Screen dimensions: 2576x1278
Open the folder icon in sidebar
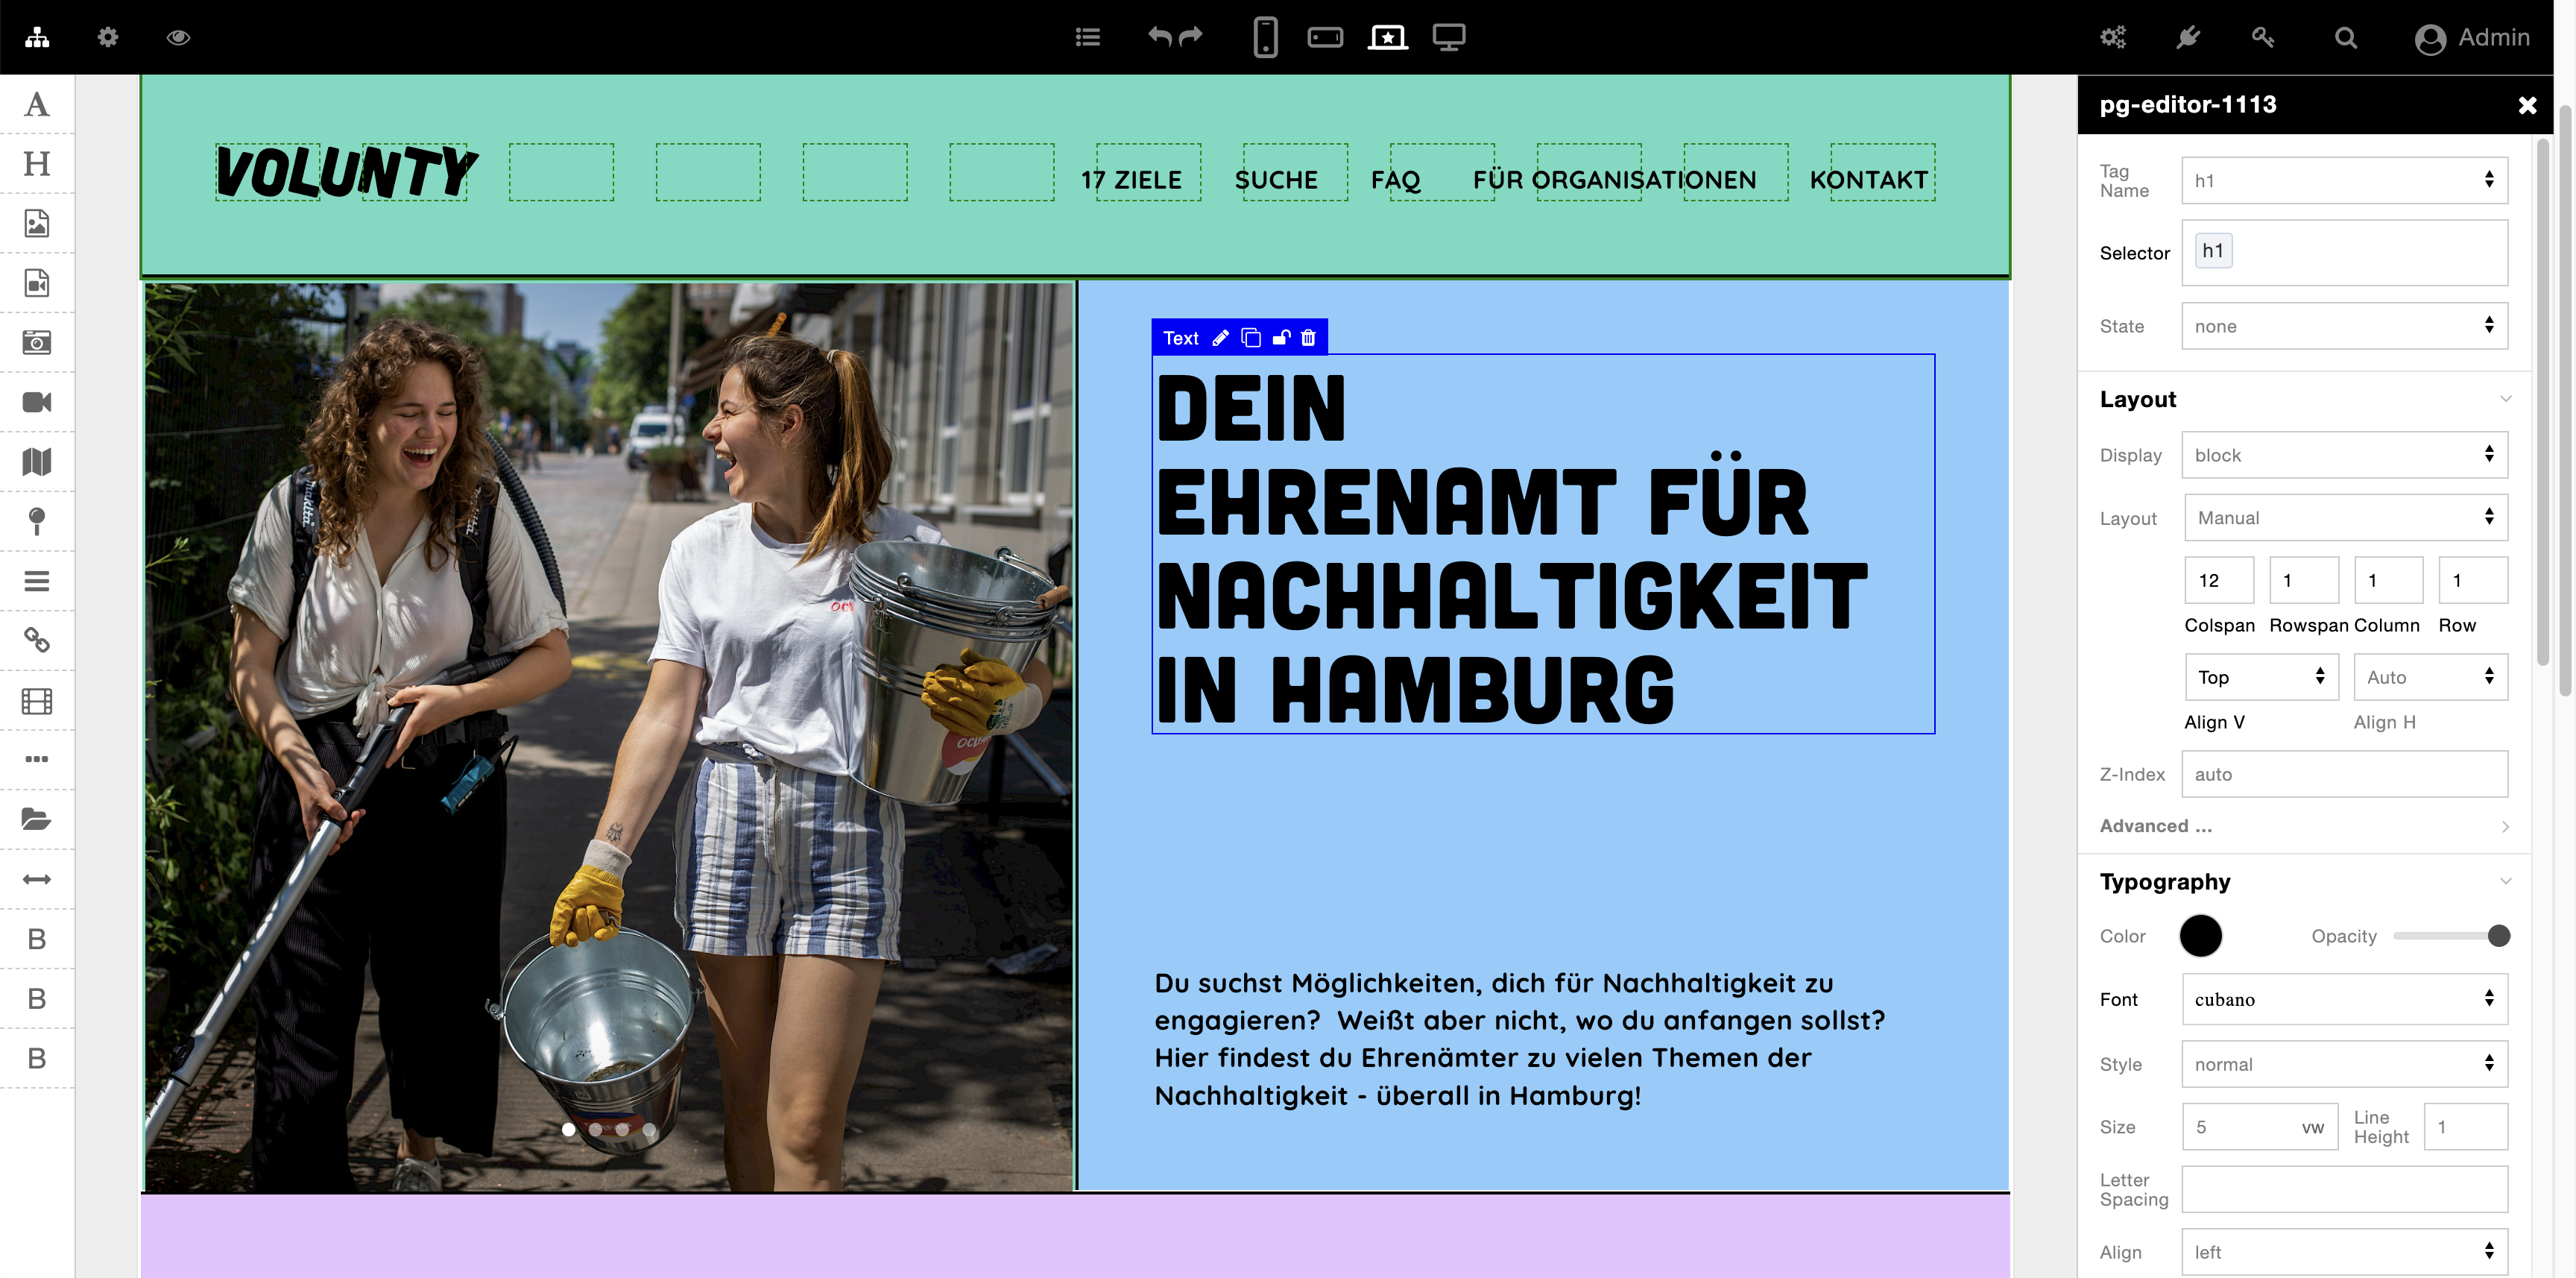pos(37,819)
